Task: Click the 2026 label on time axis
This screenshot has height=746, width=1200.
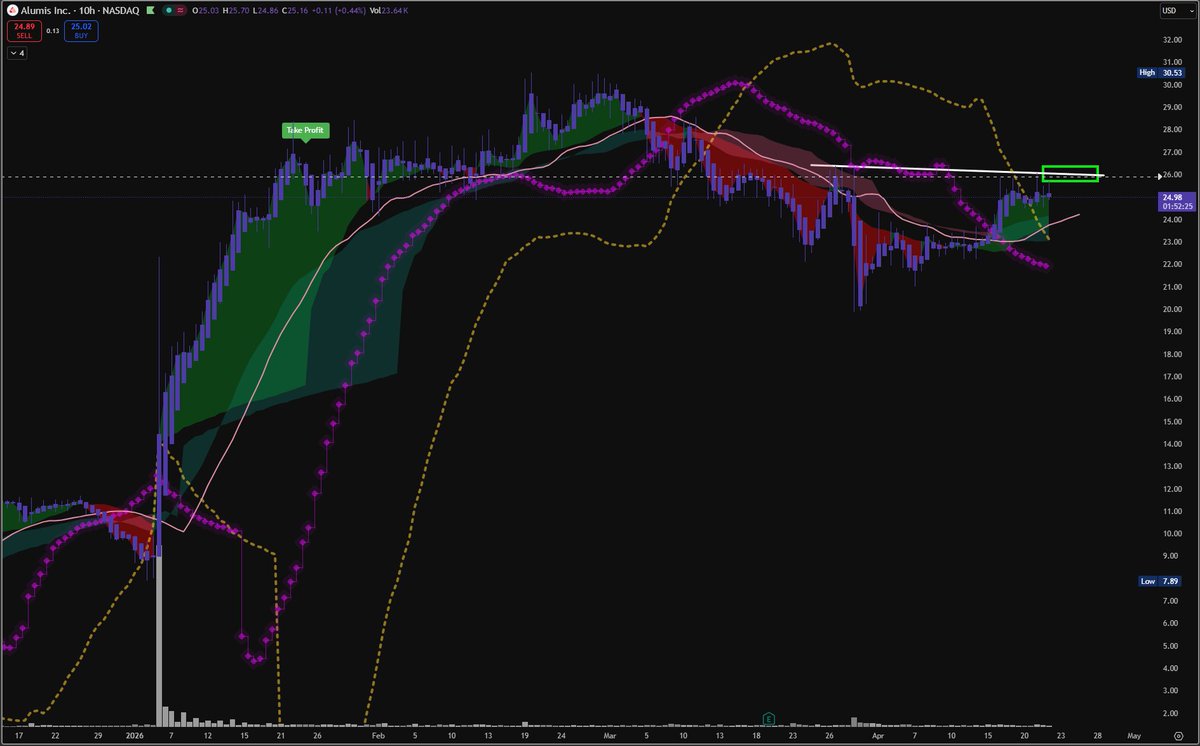Action: (134, 734)
